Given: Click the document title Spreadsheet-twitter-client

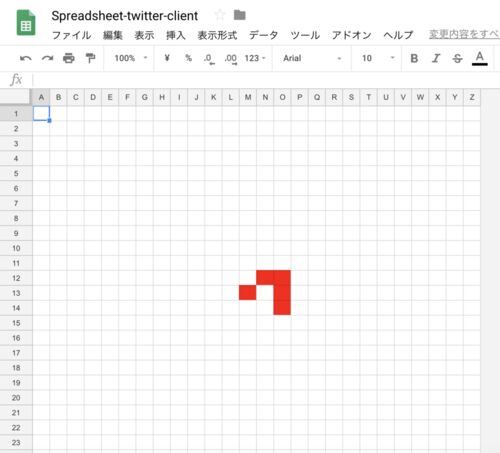Looking at the screenshot, I should click(x=125, y=16).
